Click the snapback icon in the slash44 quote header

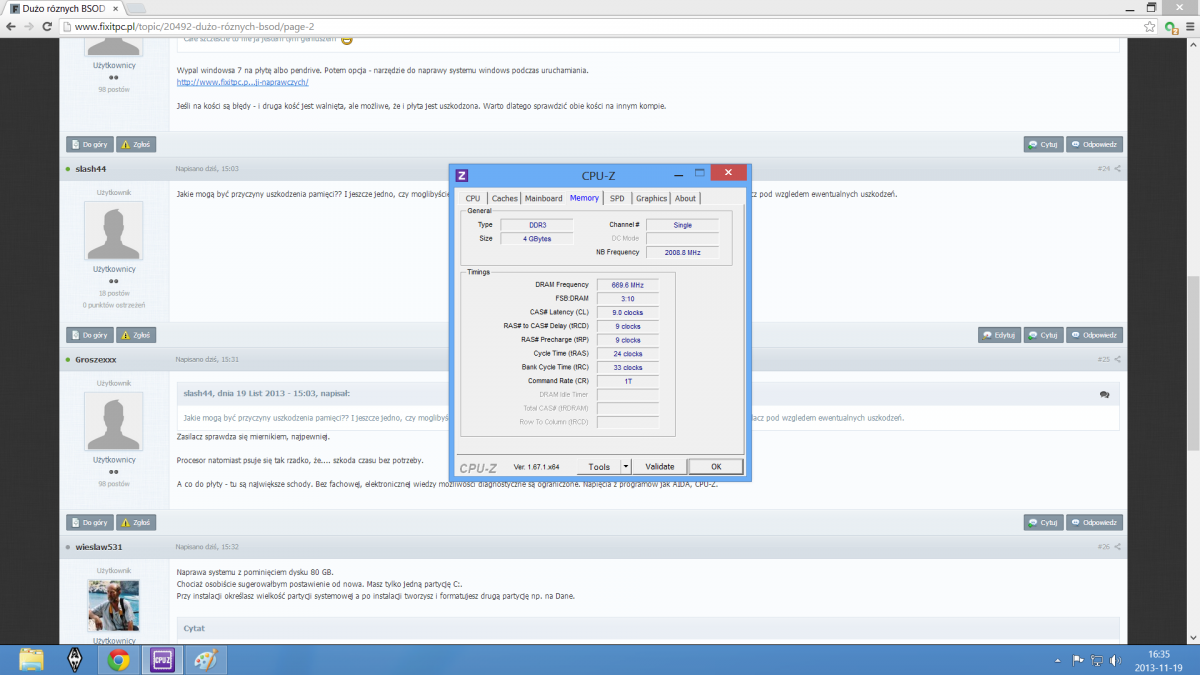1104,395
